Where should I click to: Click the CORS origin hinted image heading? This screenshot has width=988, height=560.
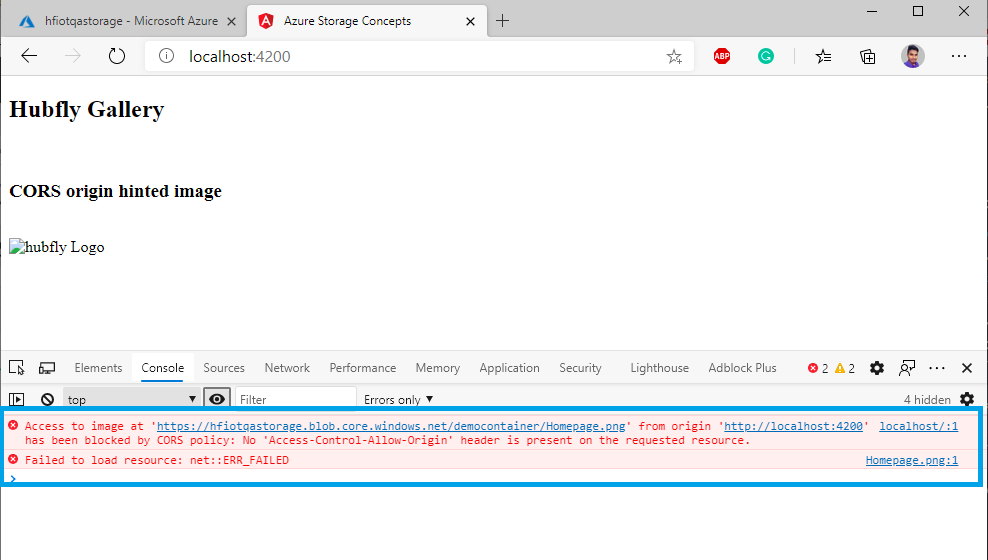coord(115,191)
